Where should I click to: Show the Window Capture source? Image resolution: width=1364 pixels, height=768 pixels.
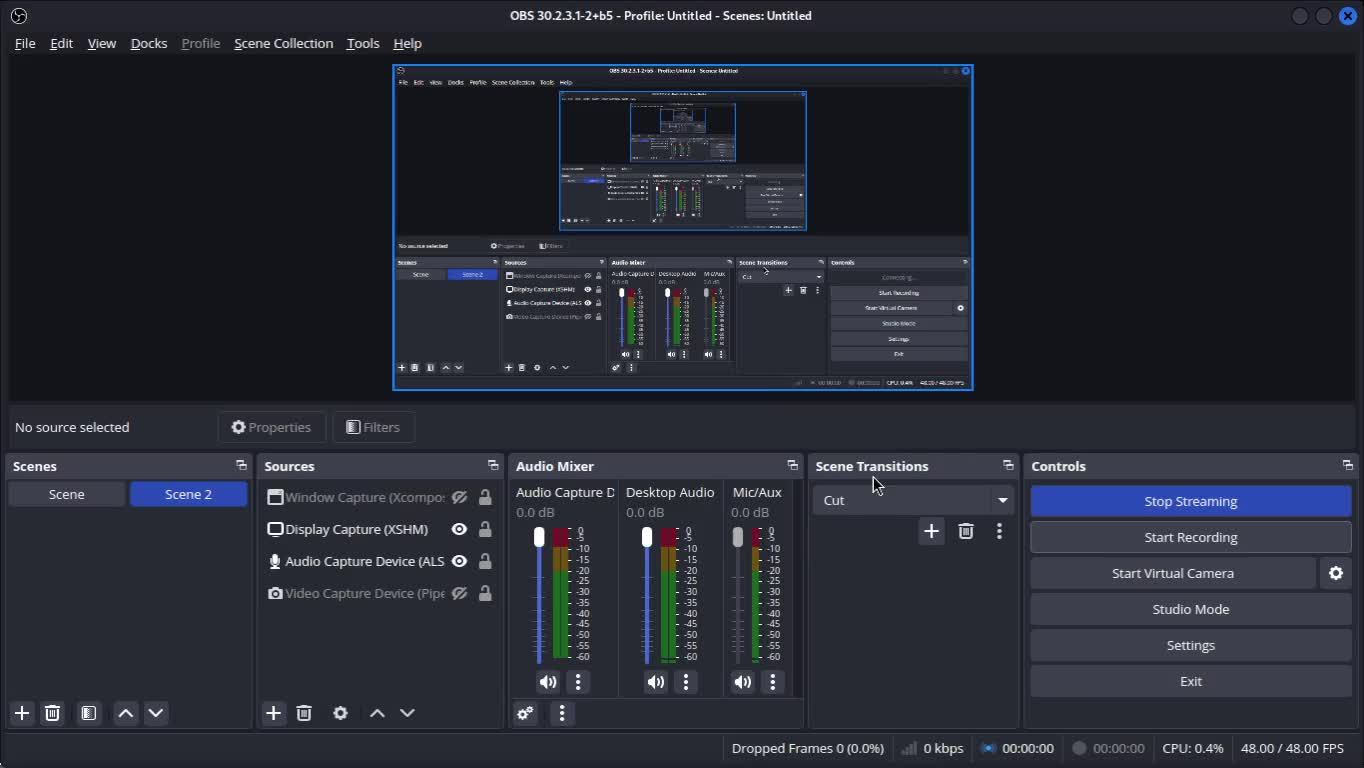(459, 497)
